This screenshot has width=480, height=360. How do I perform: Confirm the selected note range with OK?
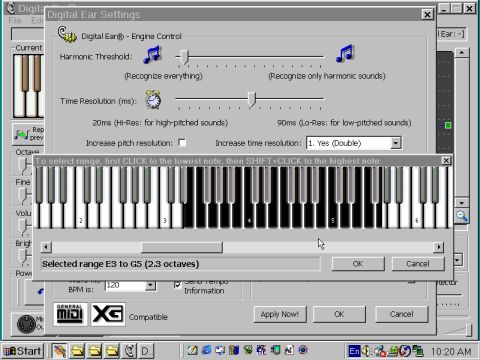coord(358,264)
